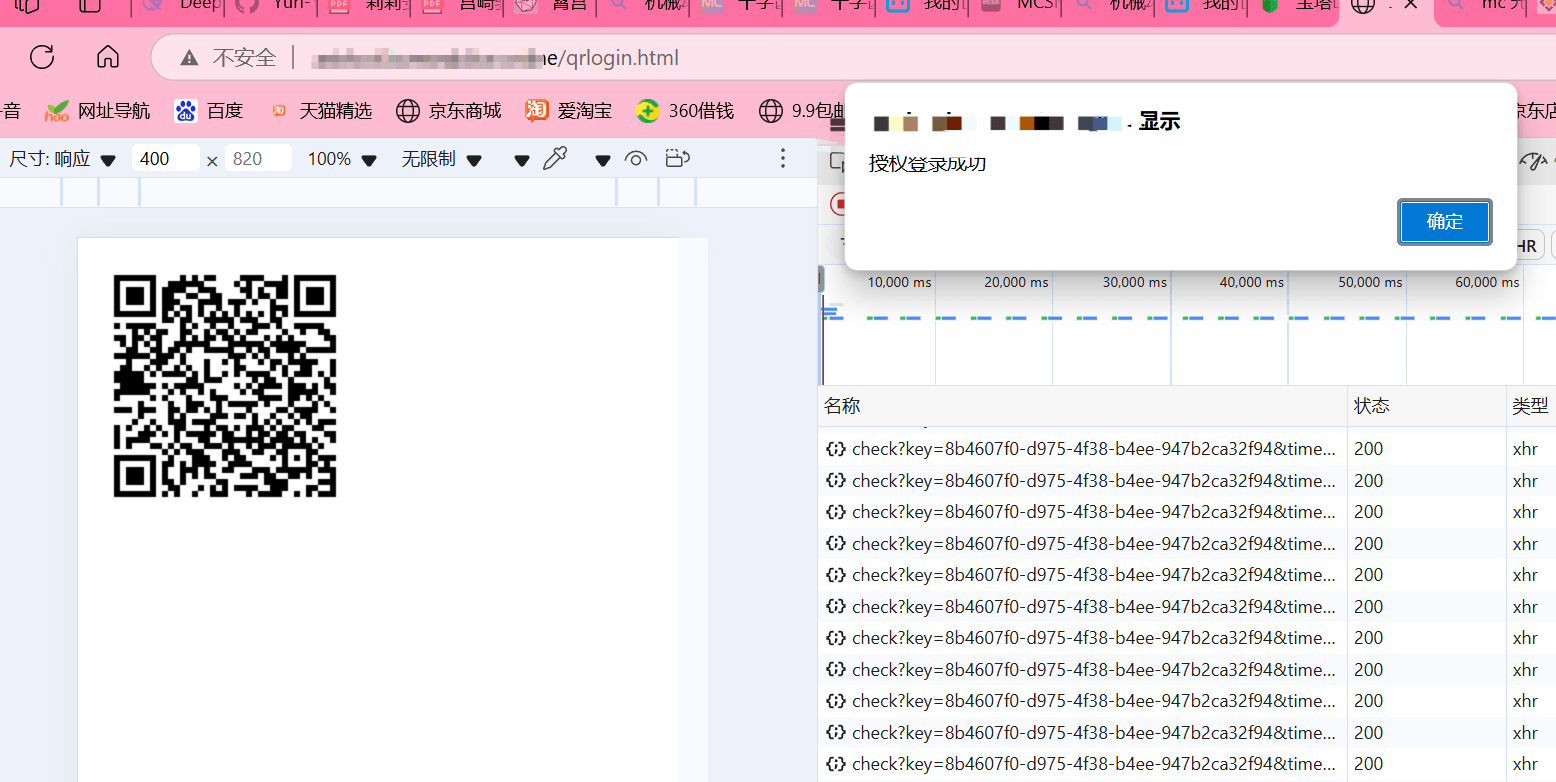Click the 20,000 ms timeline marker

pos(1016,282)
